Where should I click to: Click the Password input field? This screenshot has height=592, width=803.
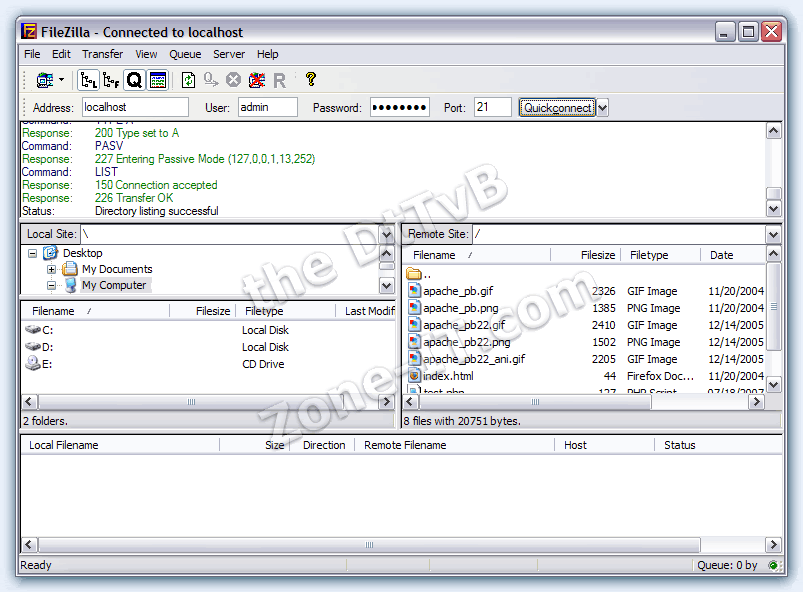point(400,107)
